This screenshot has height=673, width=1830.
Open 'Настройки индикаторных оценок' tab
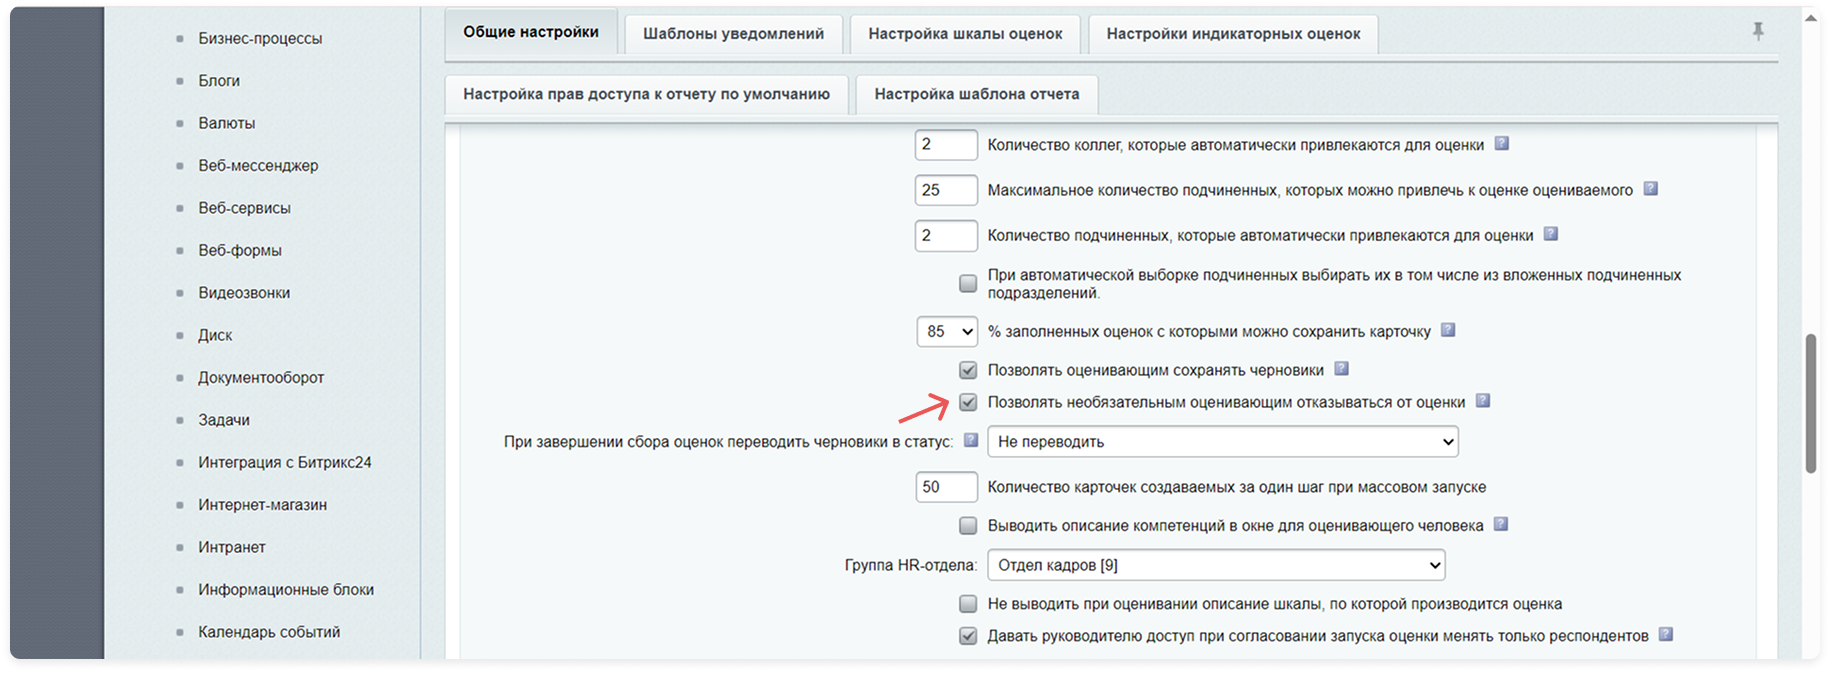point(1233,34)
